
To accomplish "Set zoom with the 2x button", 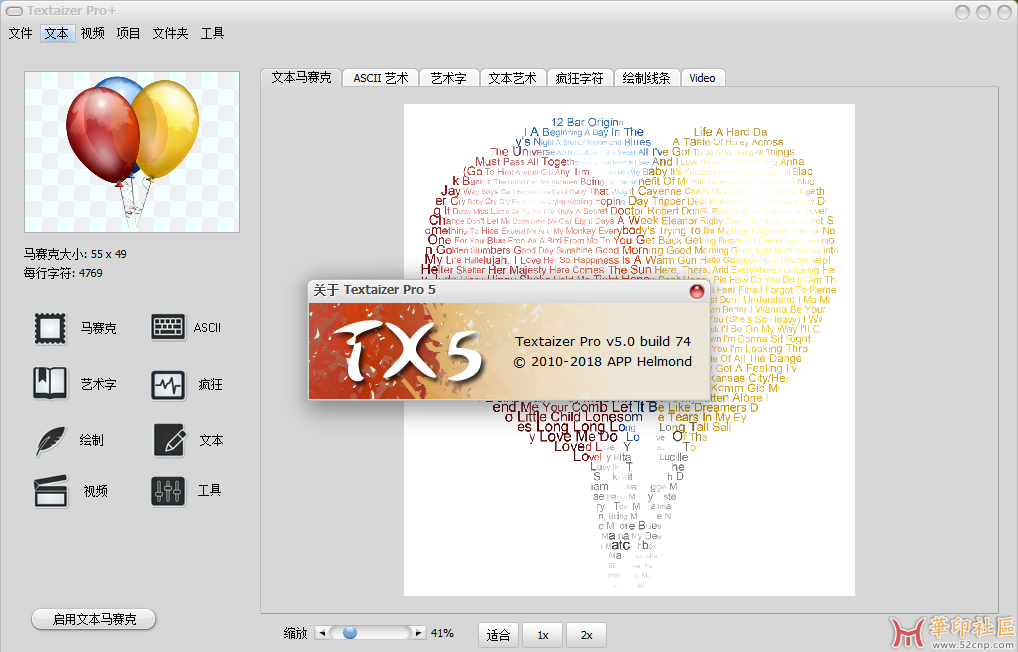I will (586, 634).
